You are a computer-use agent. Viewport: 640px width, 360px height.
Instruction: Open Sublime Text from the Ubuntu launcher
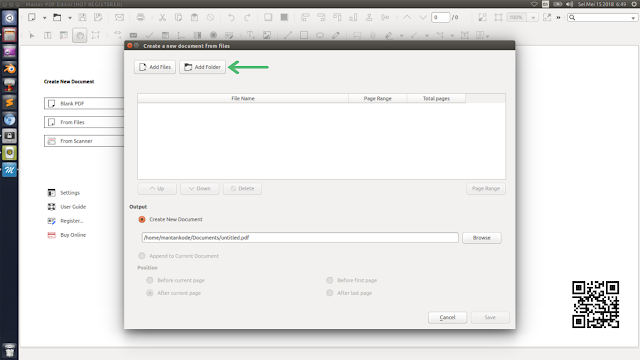[9, 102]
